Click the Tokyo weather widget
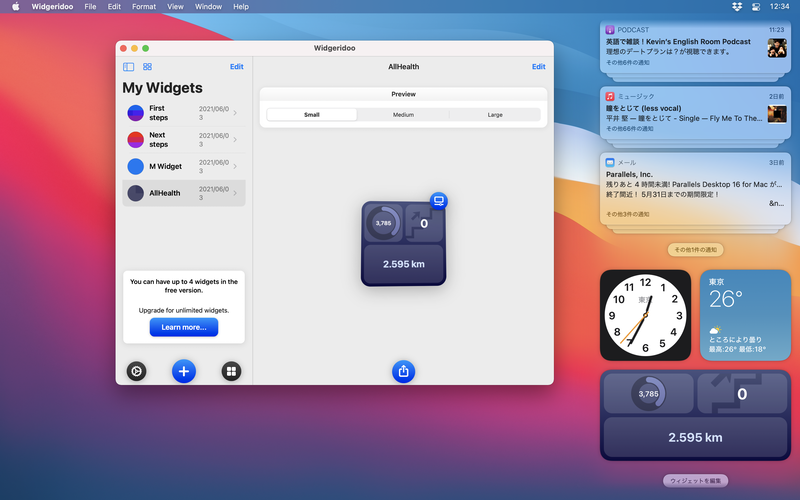 click(745, 315)
